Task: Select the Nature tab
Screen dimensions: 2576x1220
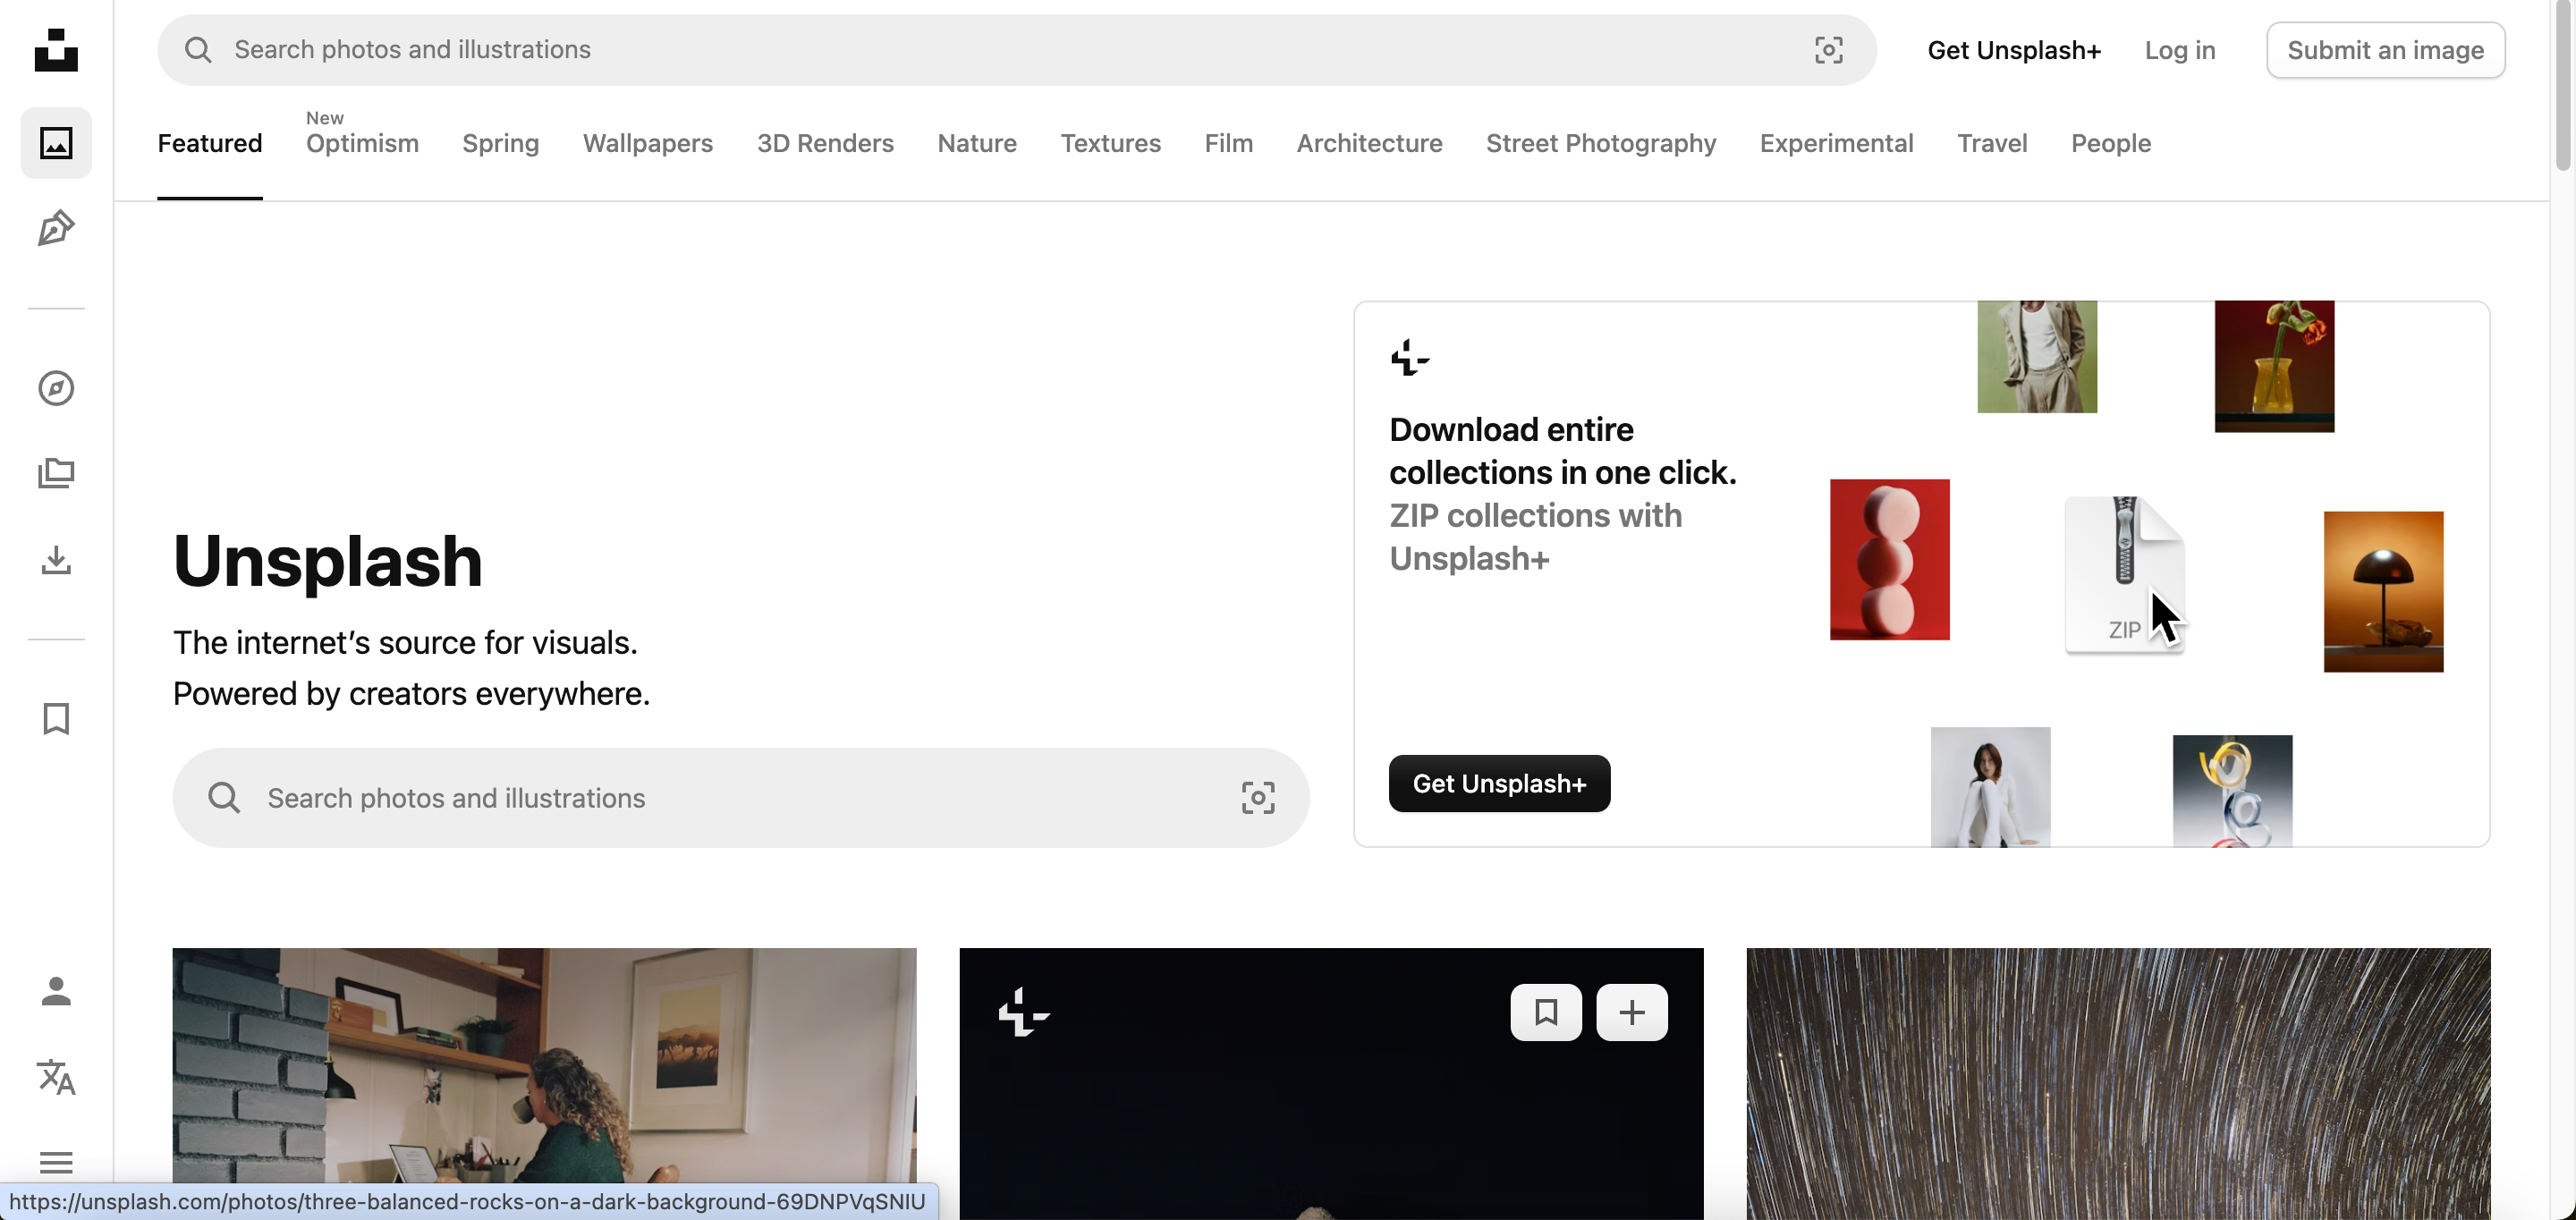Action: coord(977,143)
